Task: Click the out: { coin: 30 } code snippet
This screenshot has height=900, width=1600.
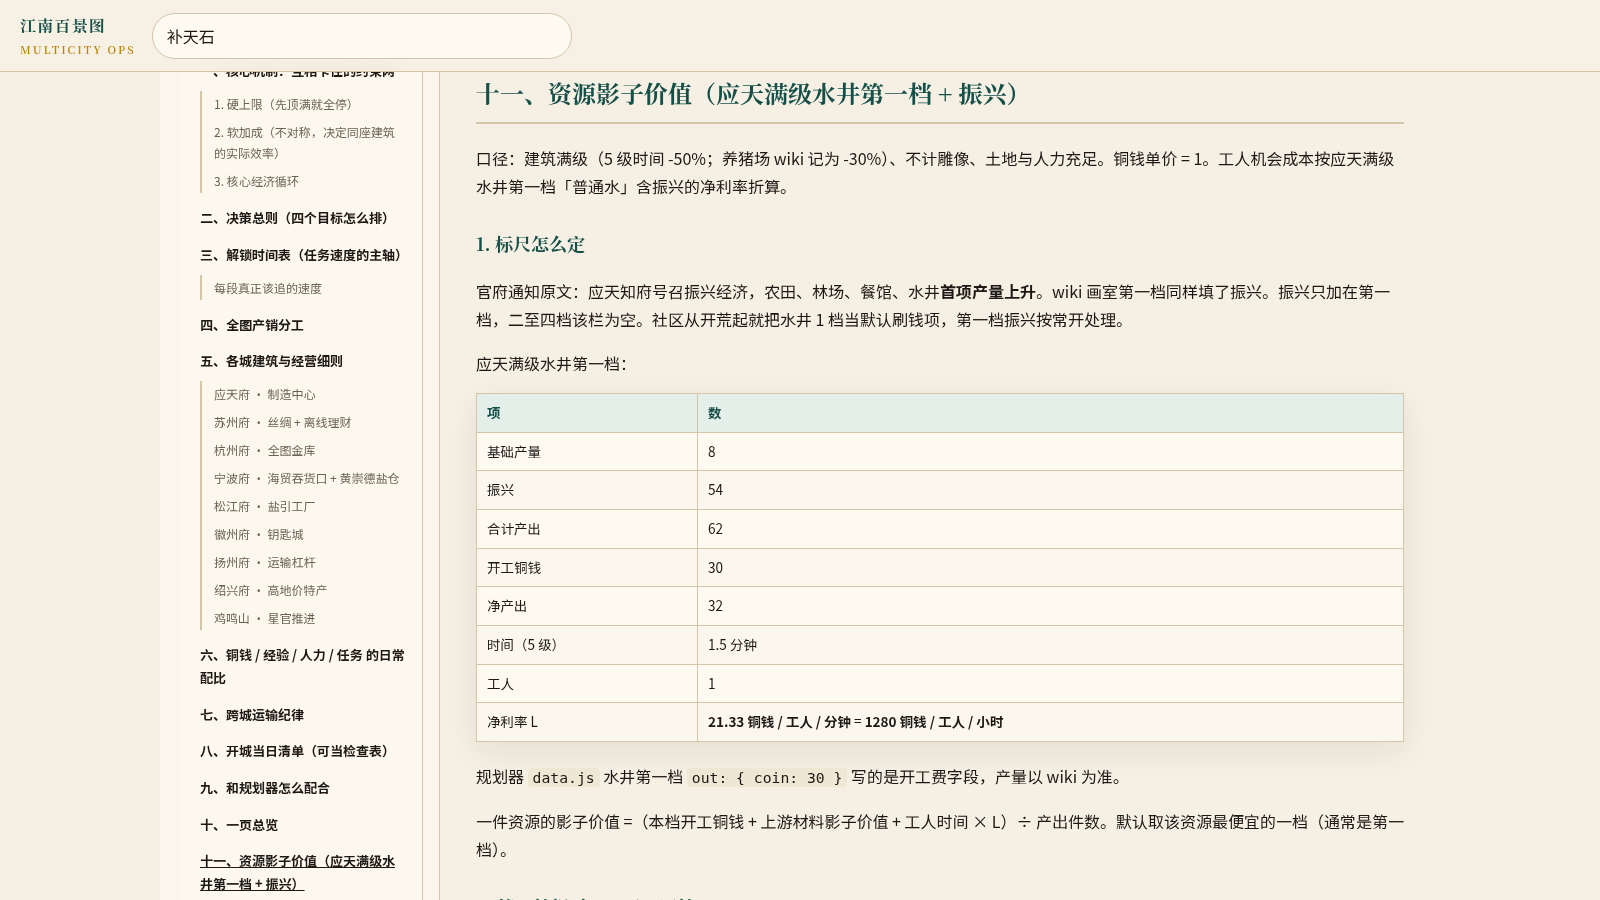Action: pyautogui.click(x=767, y=778)
